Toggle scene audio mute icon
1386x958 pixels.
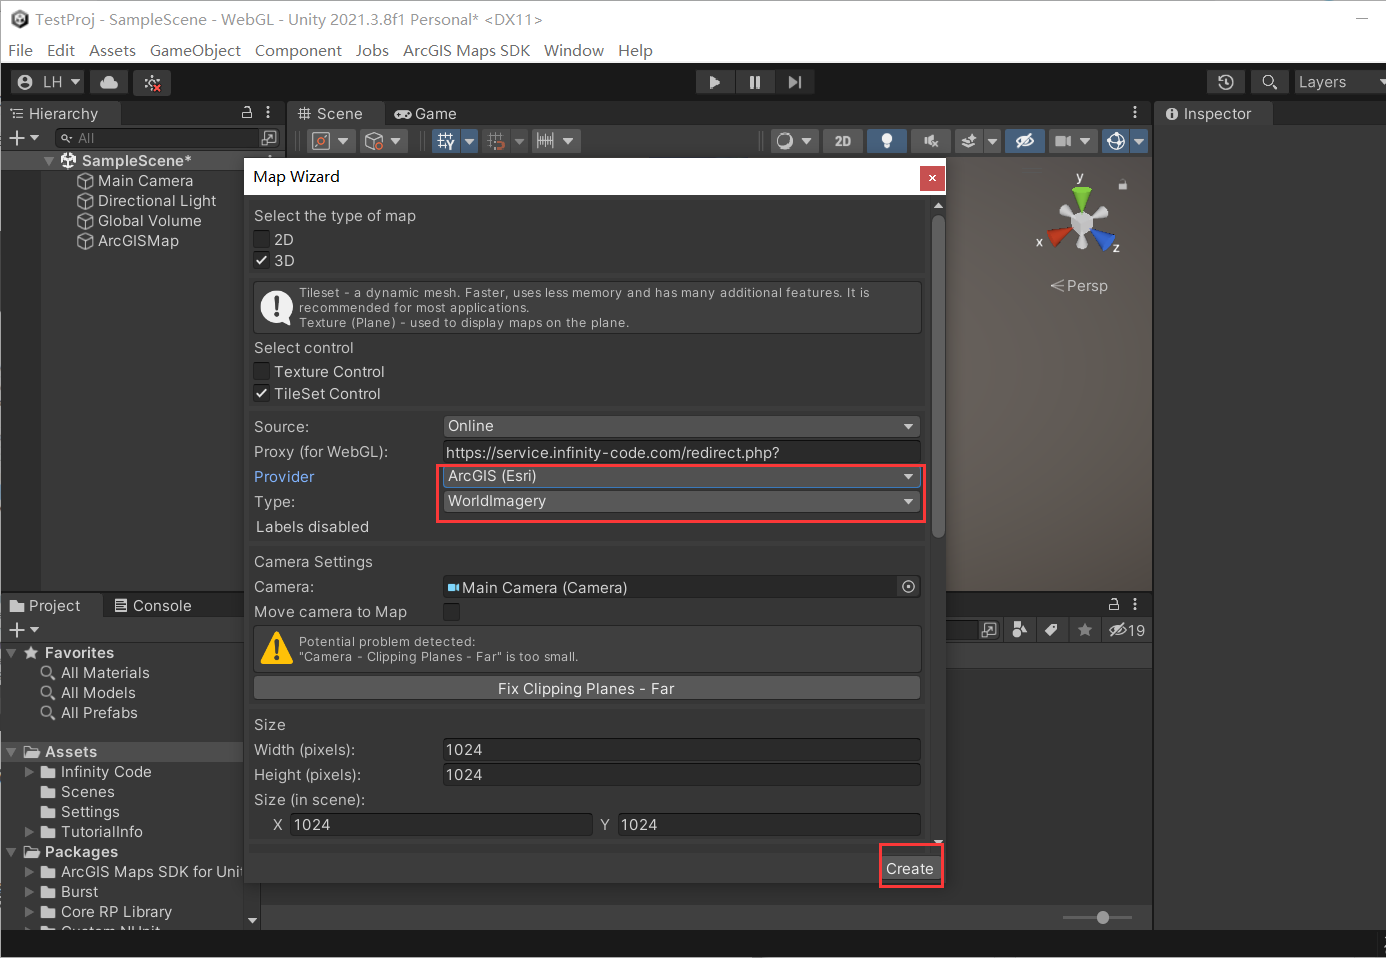pos(930,141)
